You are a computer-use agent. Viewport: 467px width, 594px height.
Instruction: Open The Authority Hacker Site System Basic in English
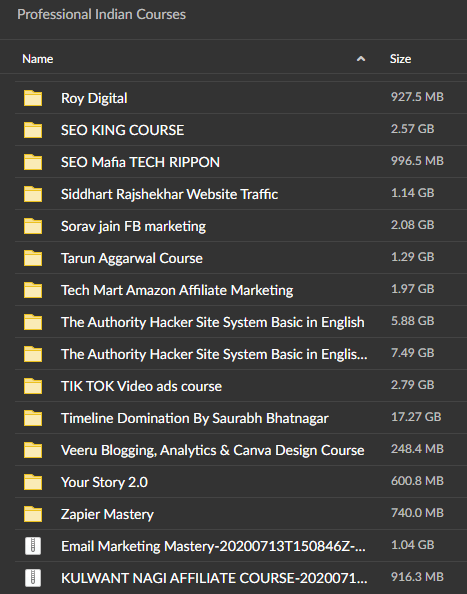[212, 322]
